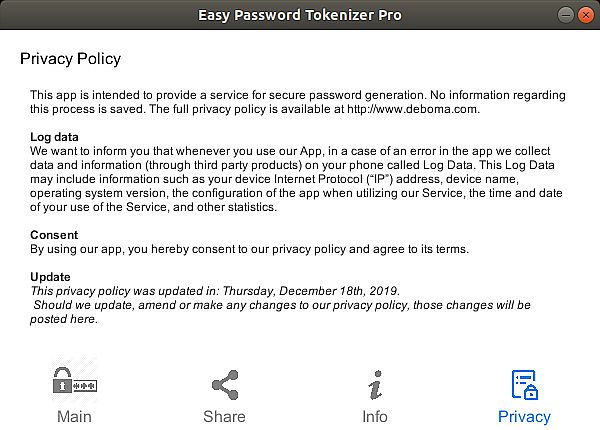Open the Info tab label
Viewport: 600px width, 430px height.
click(375, 416)
